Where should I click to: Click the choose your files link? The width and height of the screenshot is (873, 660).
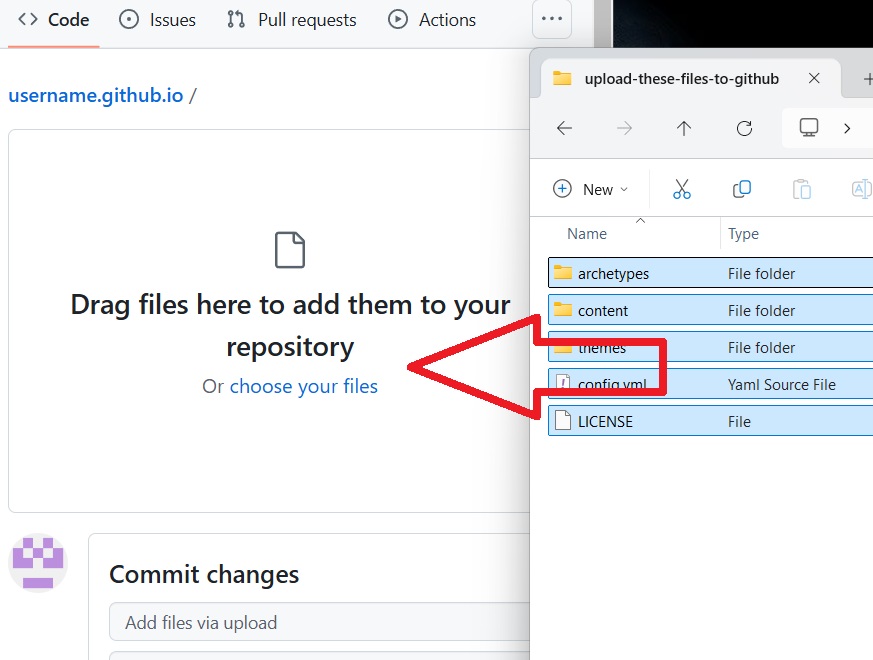point(303,386)
